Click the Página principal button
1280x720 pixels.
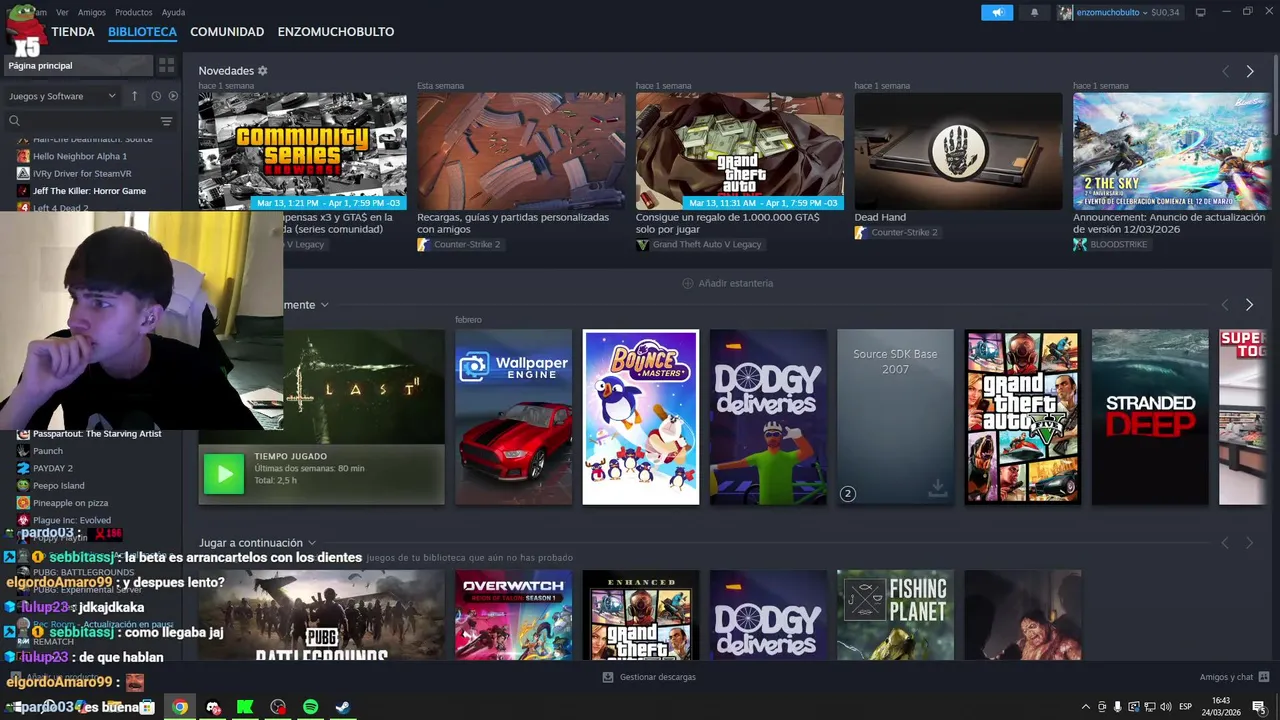coord(78,65)
